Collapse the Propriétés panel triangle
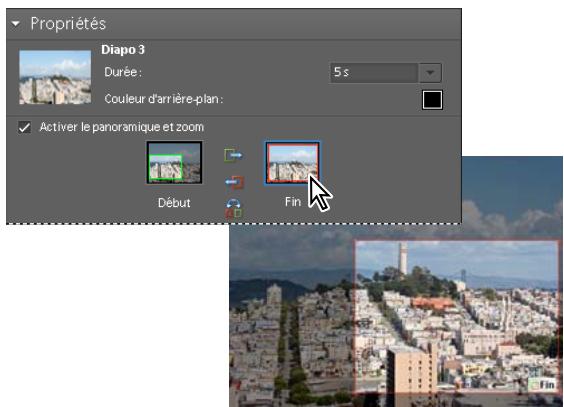The height and width of the screenshot is (407, 564). (15, 24)
